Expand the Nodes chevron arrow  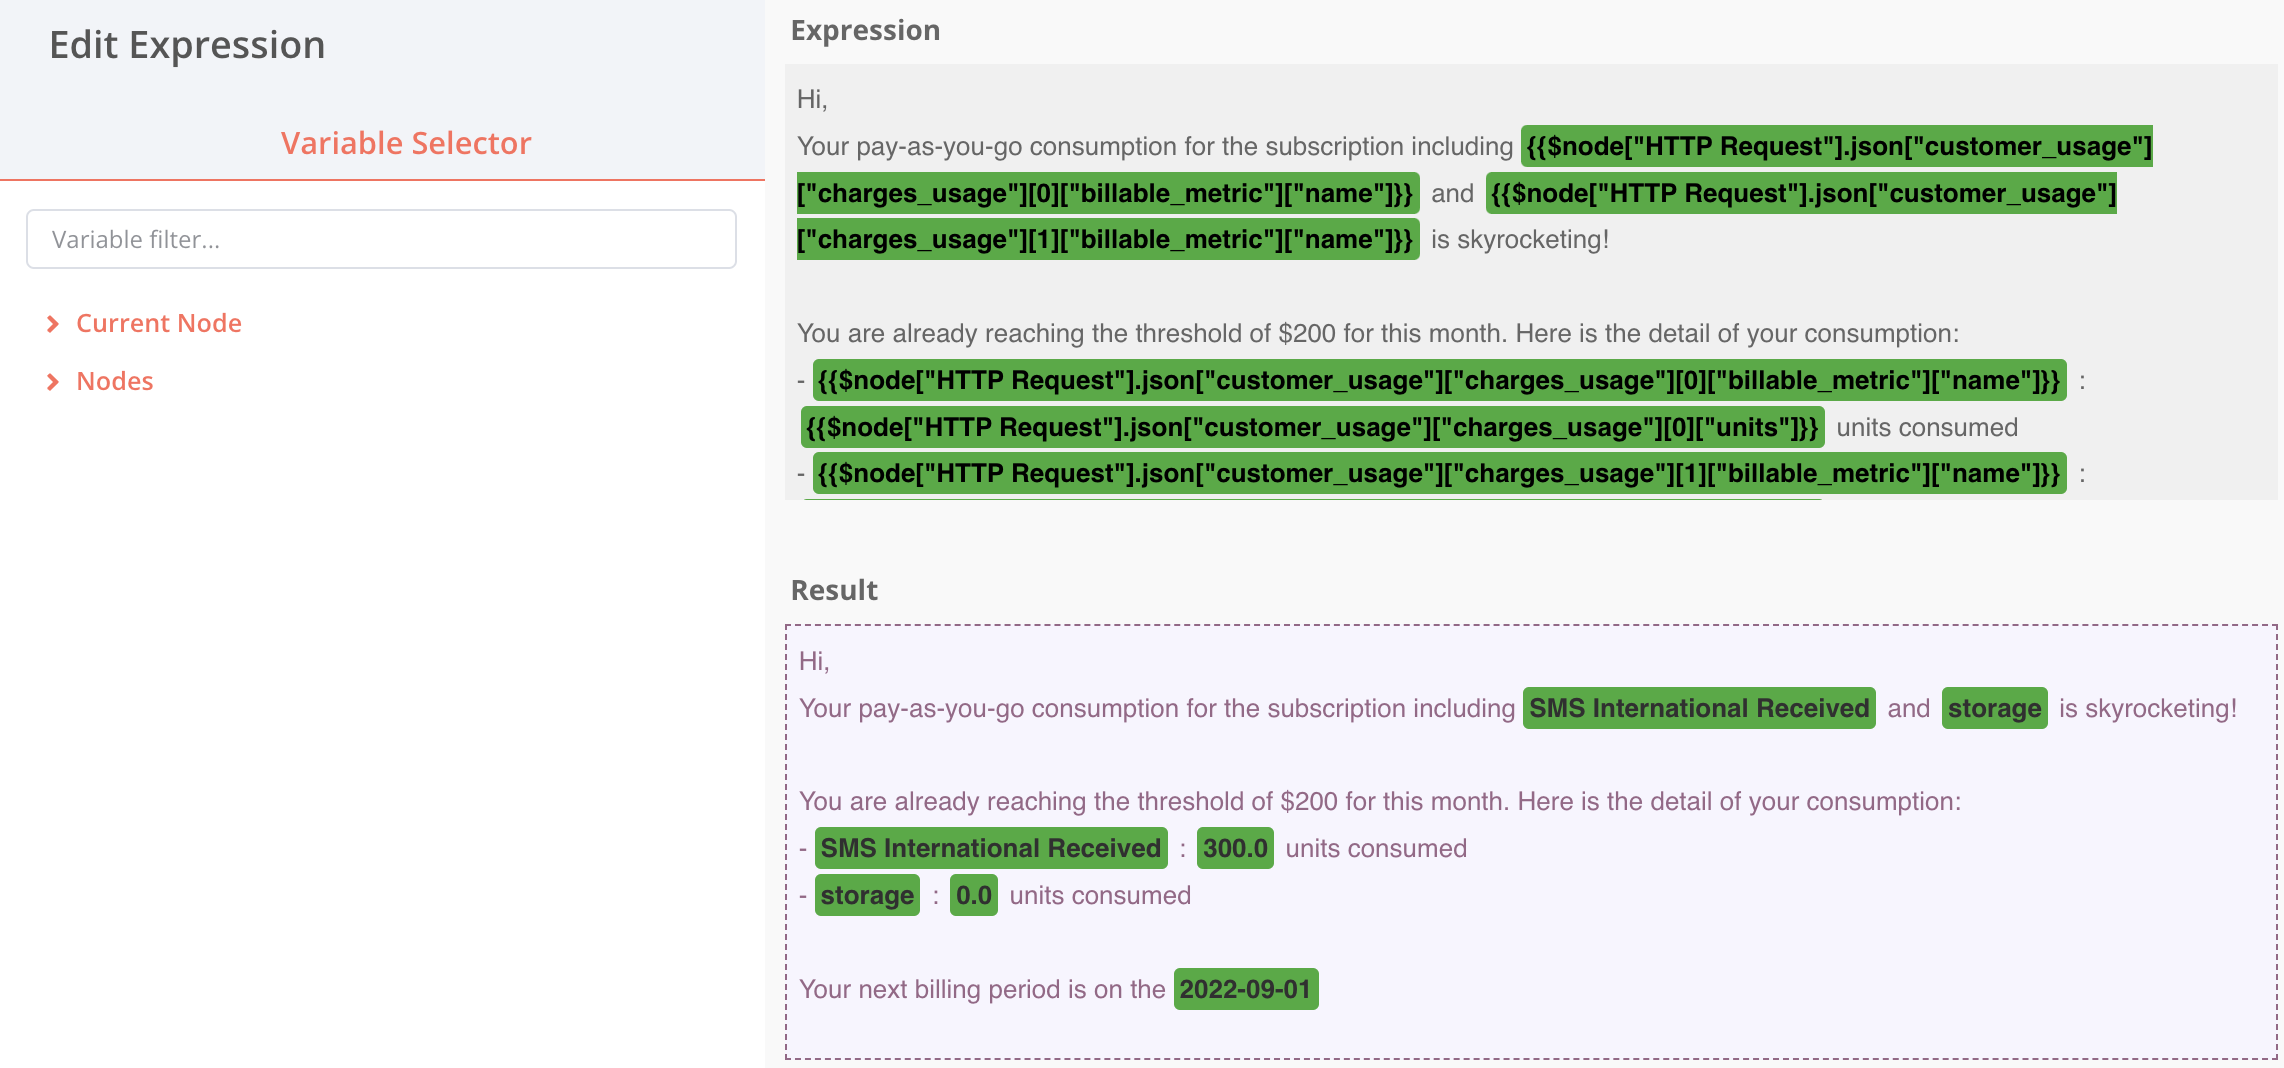pyautogui.click(x=53, y=382)
